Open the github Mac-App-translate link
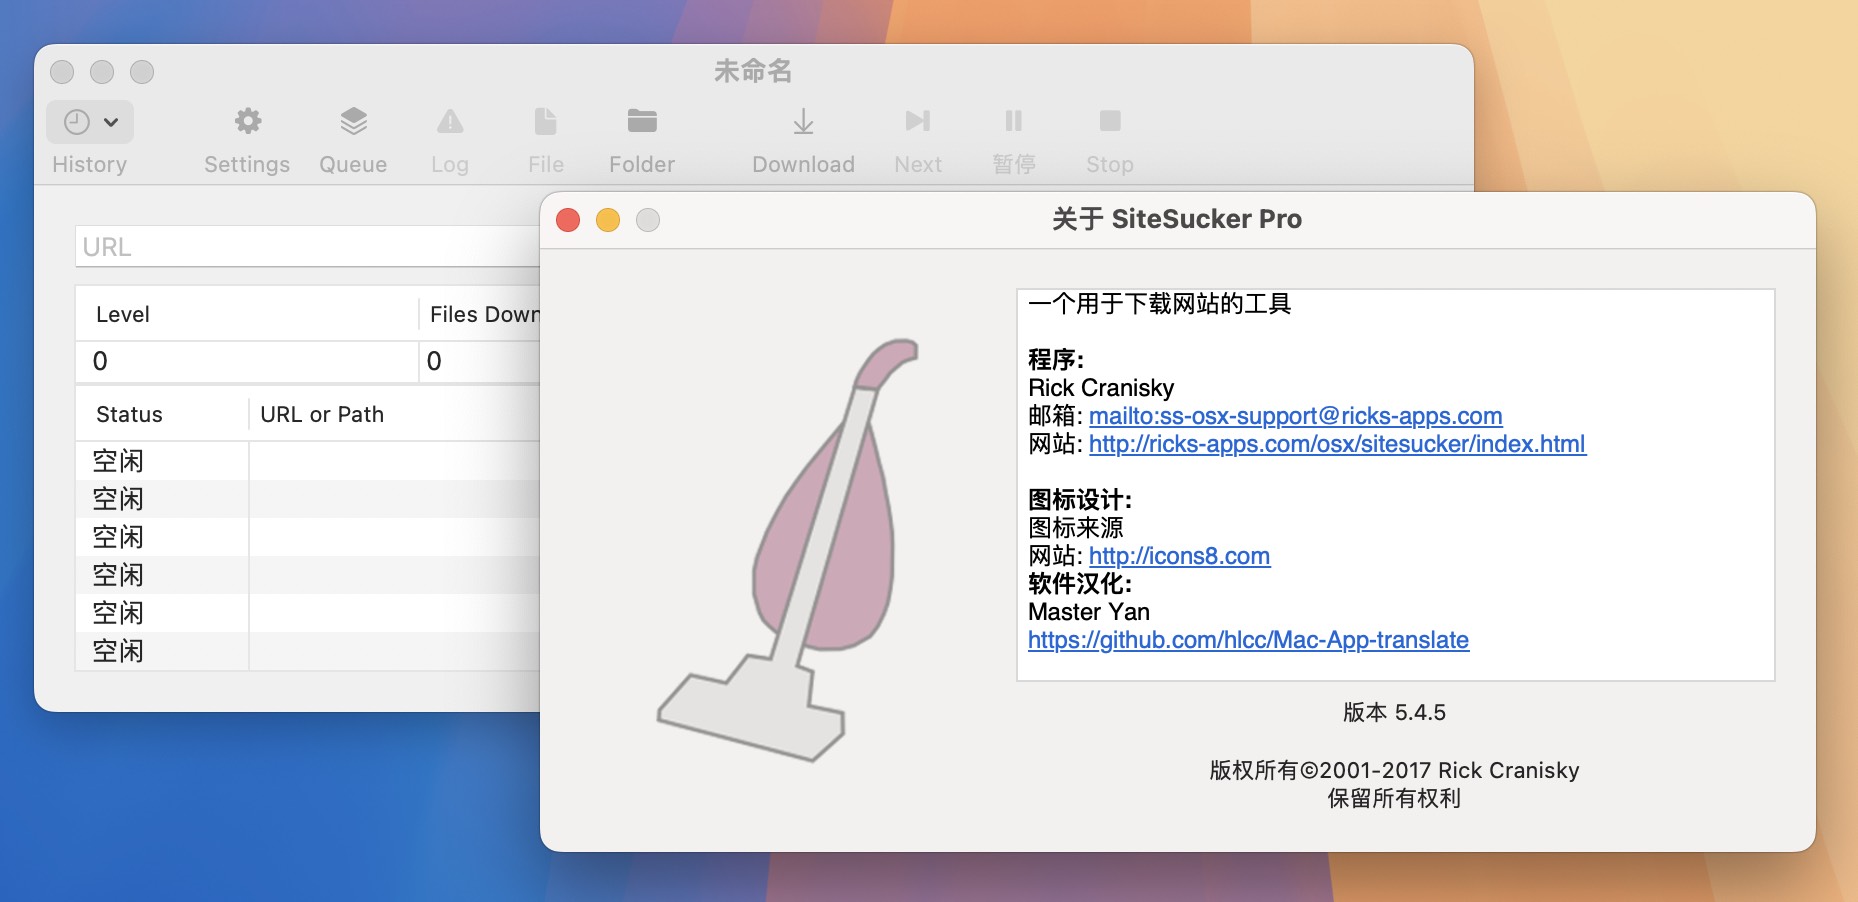This screenshot has height=902, width=1858. (x=1248, y=640)
